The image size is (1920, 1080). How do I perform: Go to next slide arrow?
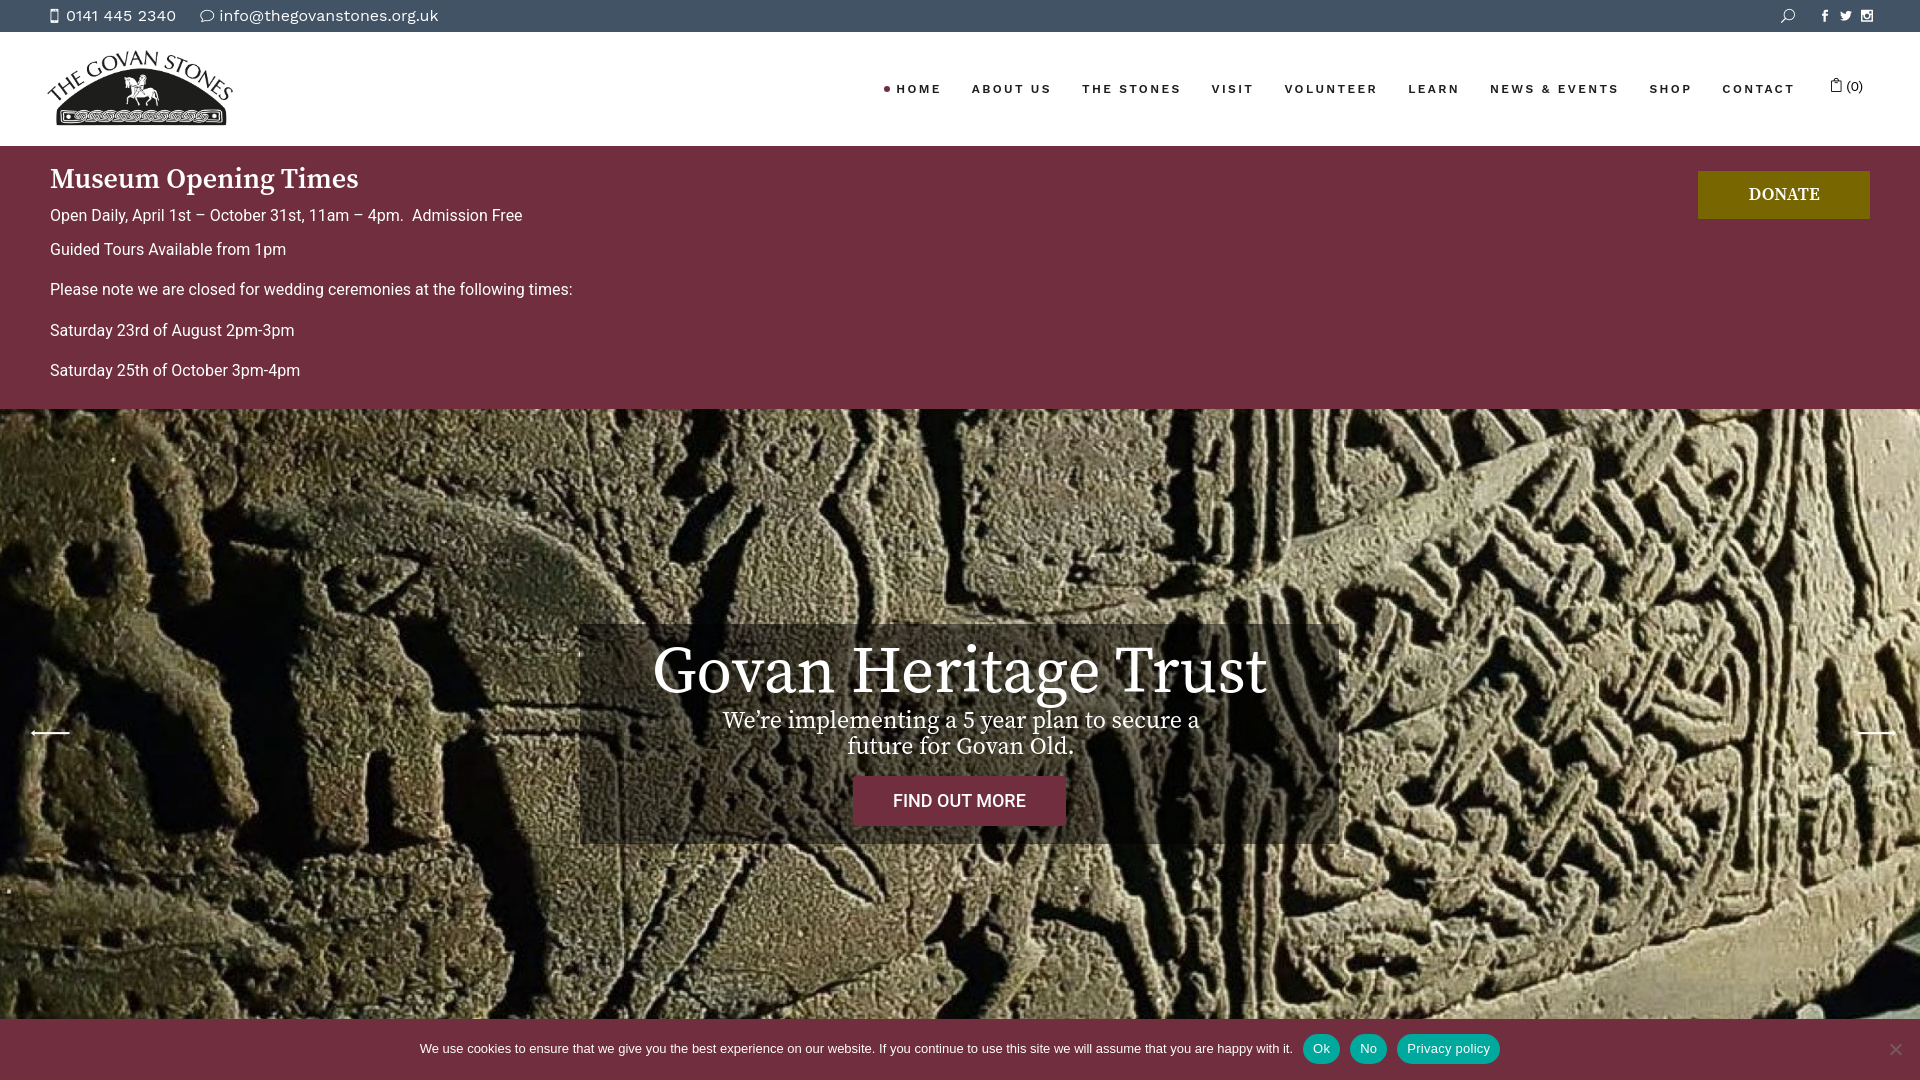pos(1876,733)
